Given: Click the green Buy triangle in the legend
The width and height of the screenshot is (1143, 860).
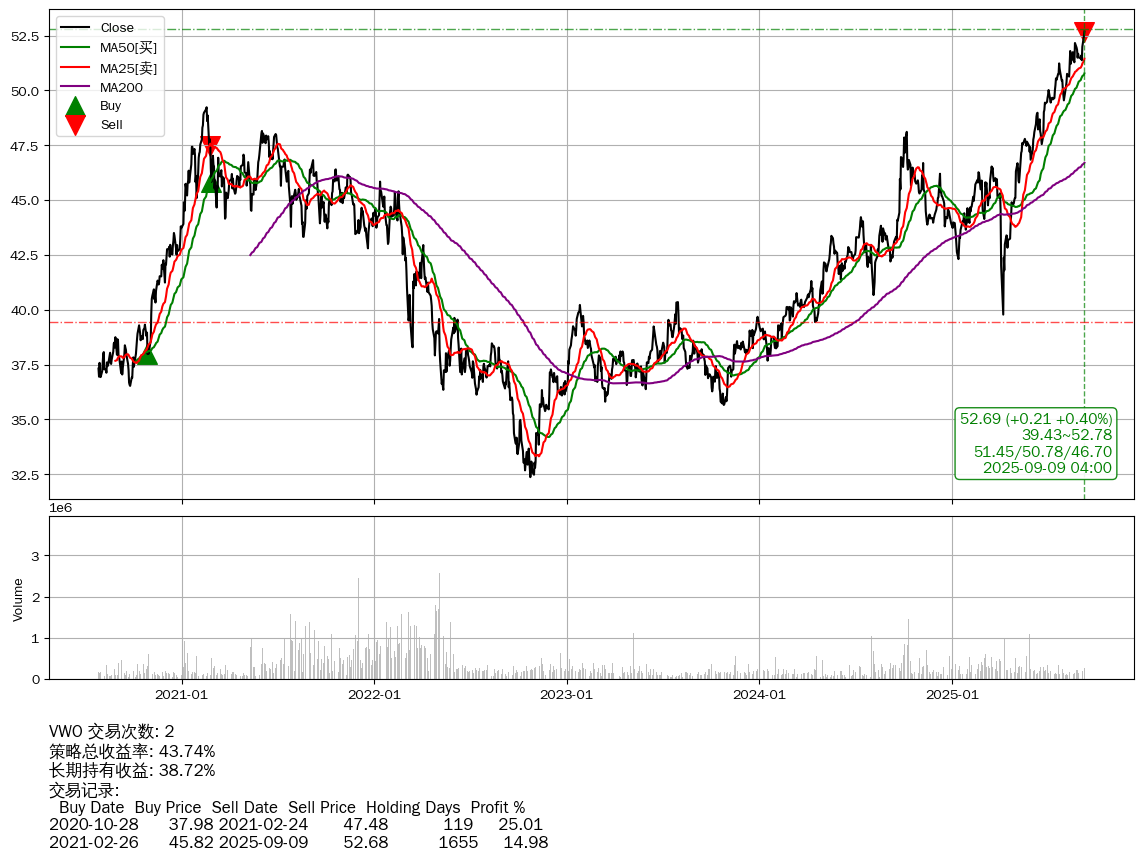Looking at the screenshot, I should click(x=75, y=106).
